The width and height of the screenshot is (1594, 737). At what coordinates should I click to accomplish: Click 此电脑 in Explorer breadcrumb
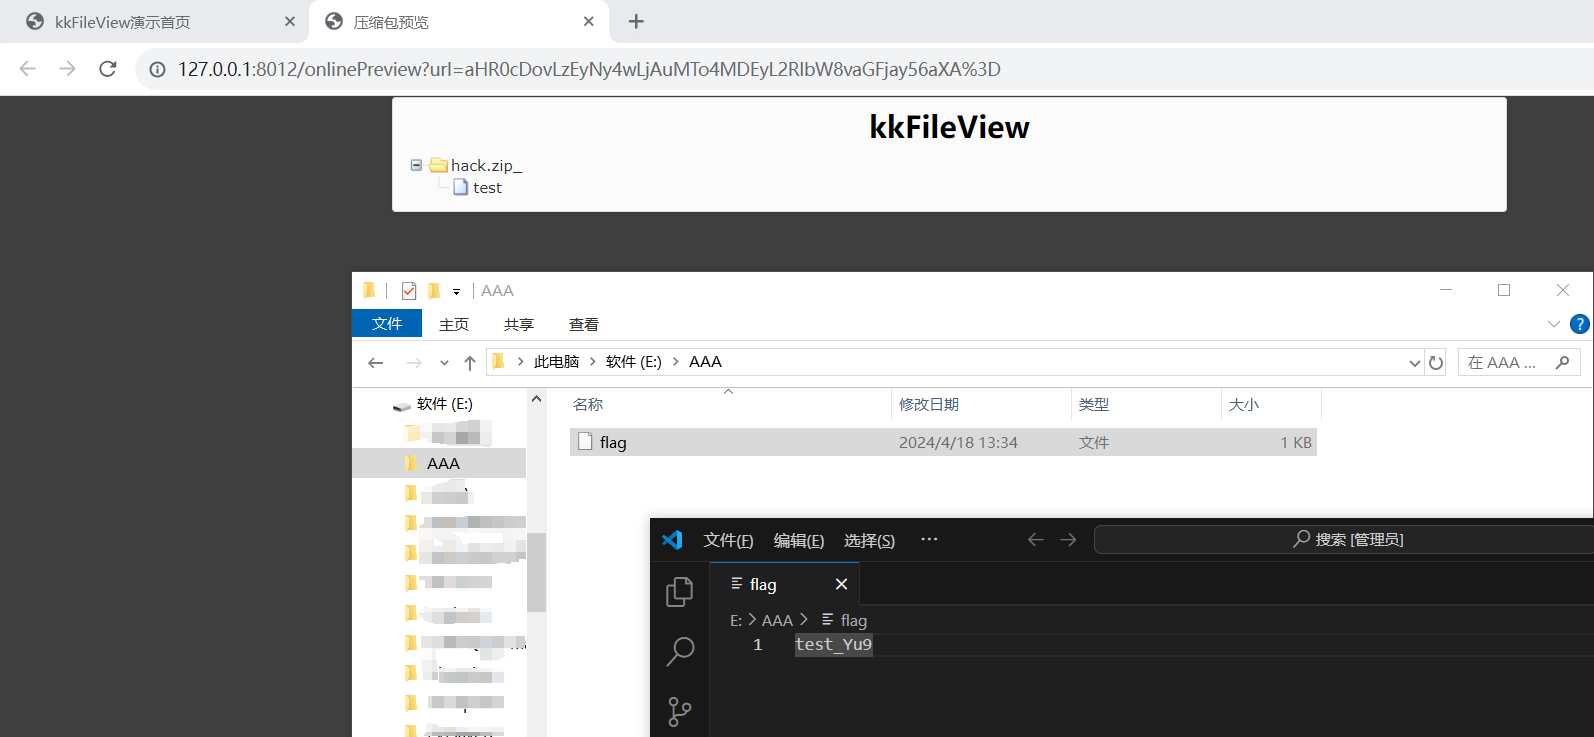(557, 362)
